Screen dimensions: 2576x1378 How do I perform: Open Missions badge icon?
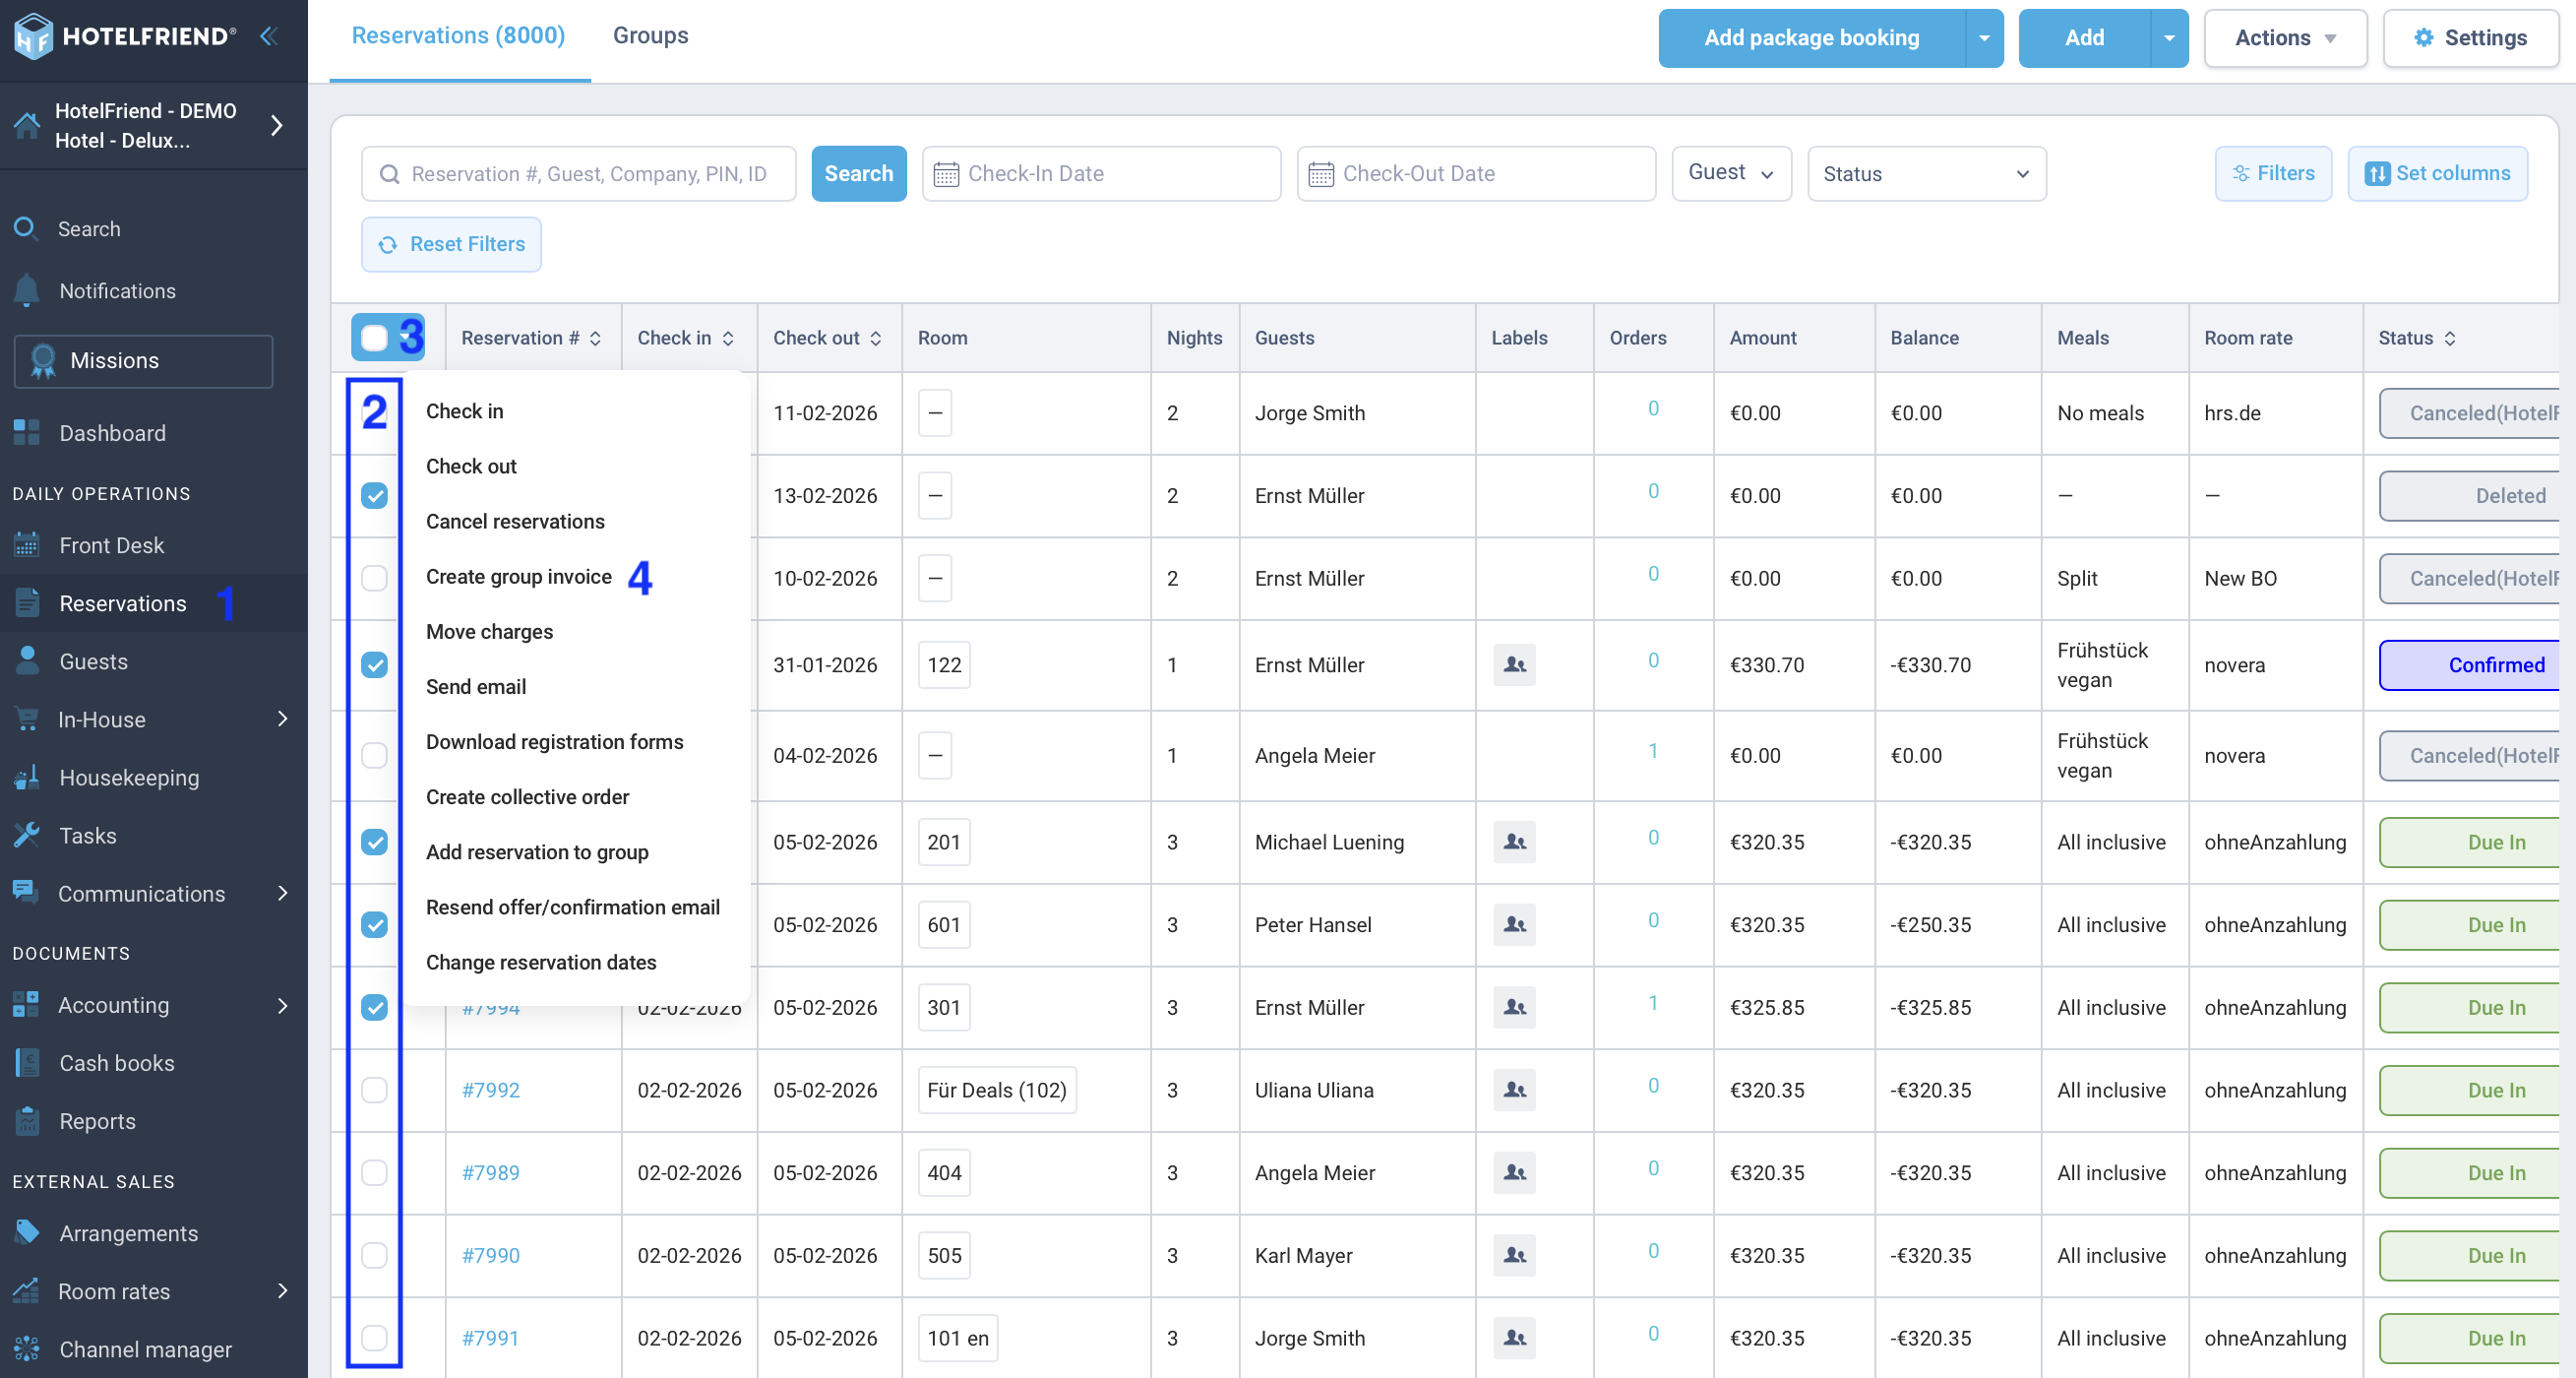coord(43,361)
